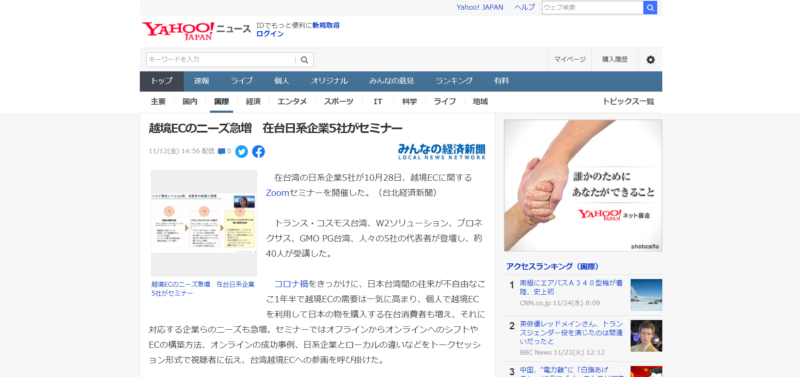Click the マイページ button
The height and width of the screenshot is (377, 800).
tap(570, 60)
